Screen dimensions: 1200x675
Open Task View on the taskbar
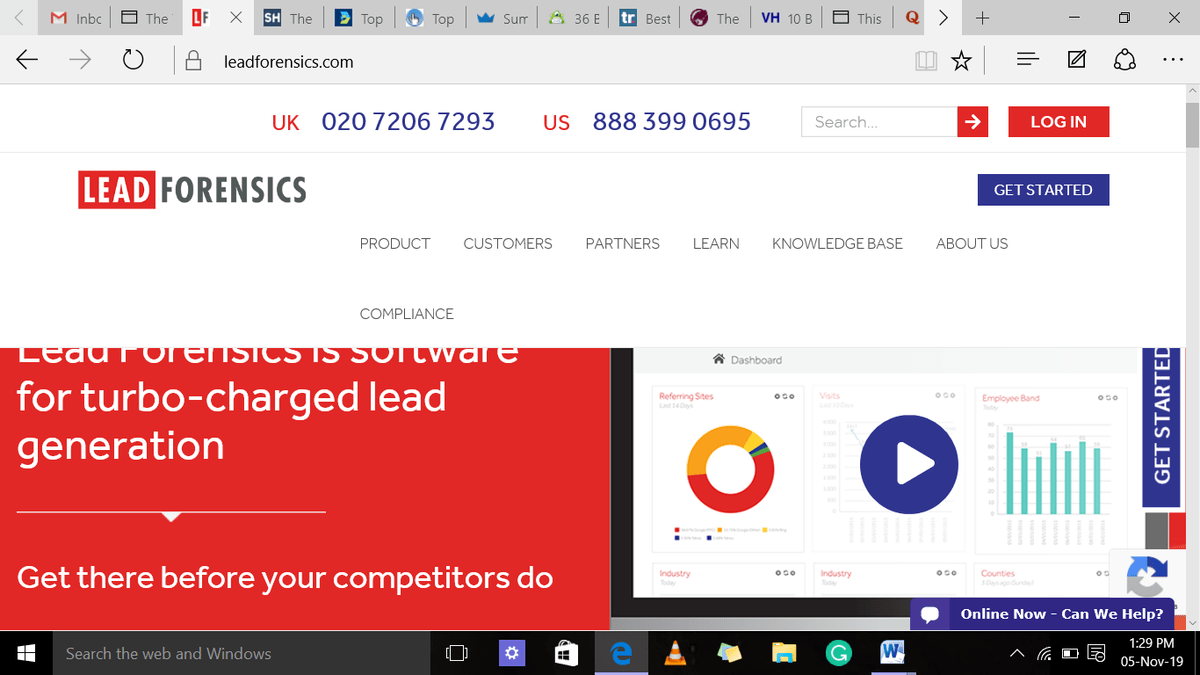456,653
